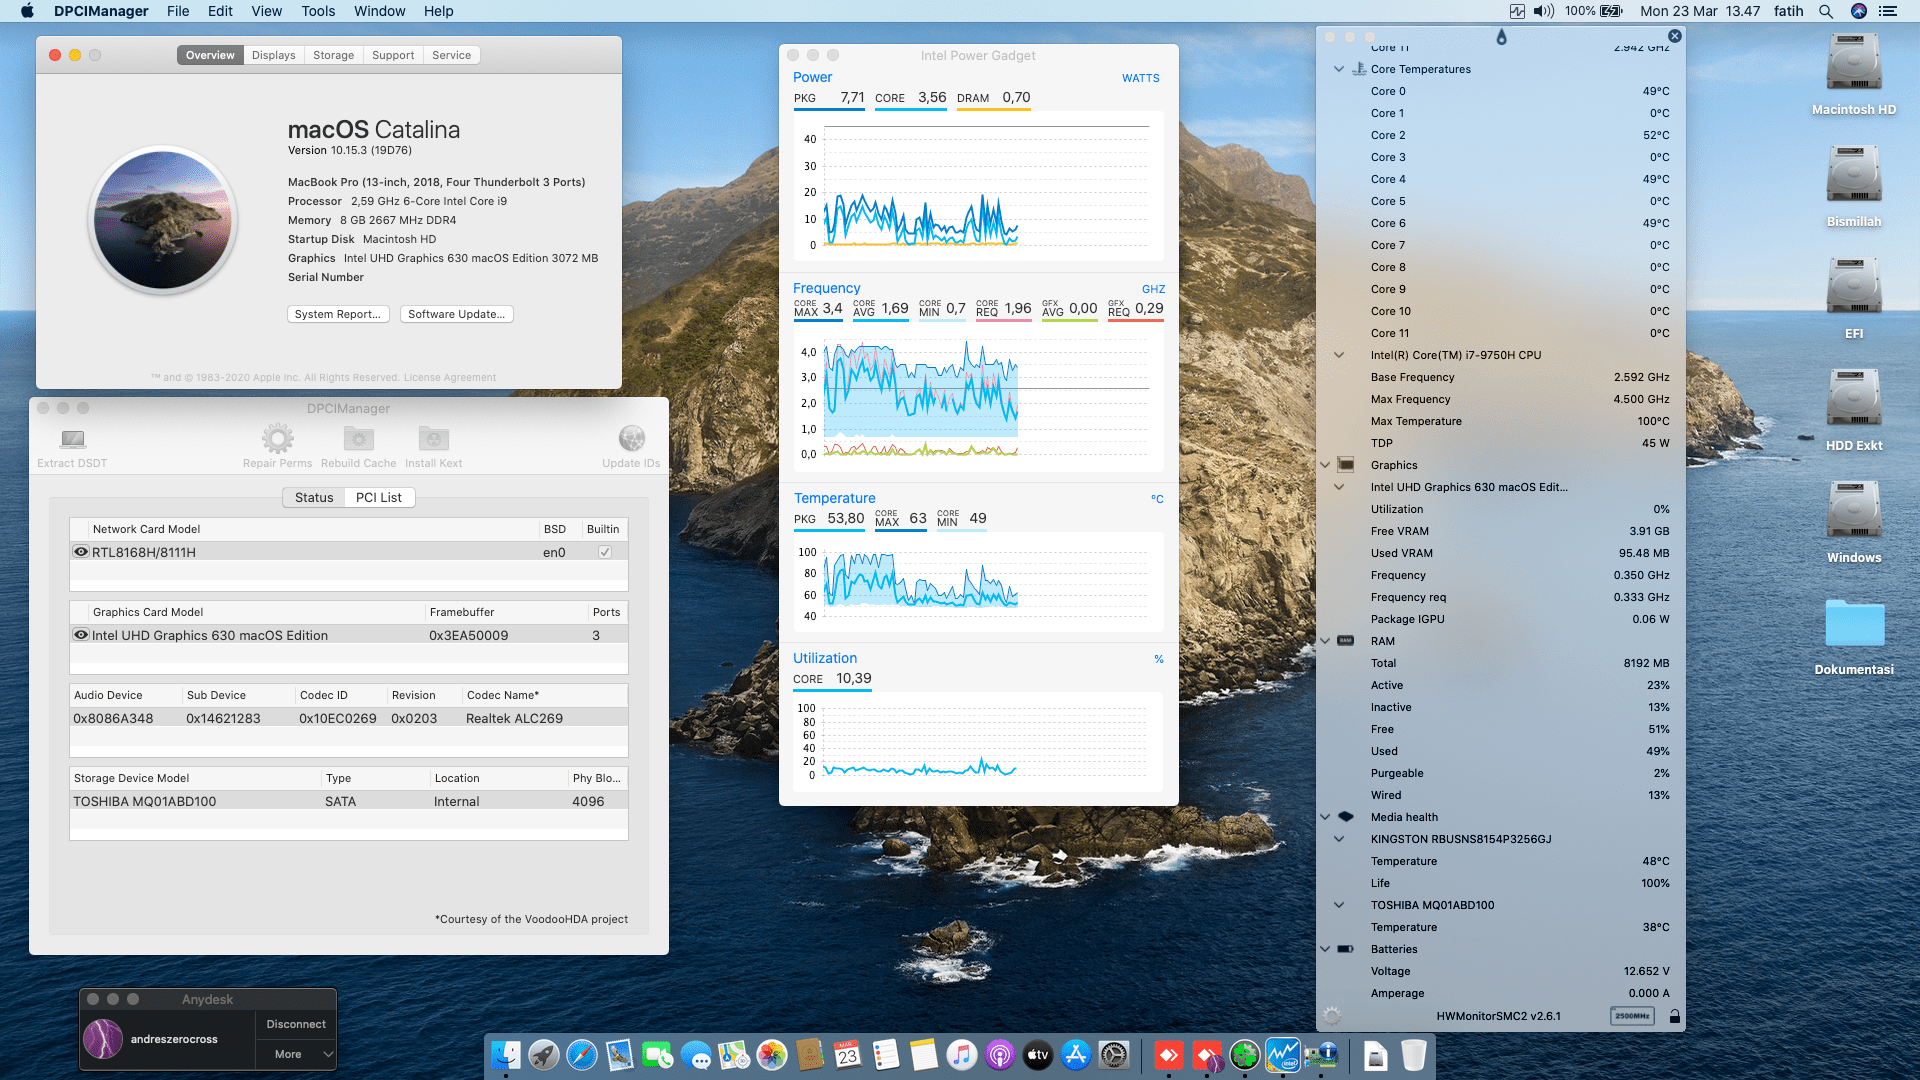Viewport: 1920px width, 1080px height.
Task: Click the Repair Perms gear icon
Action: 277,437
